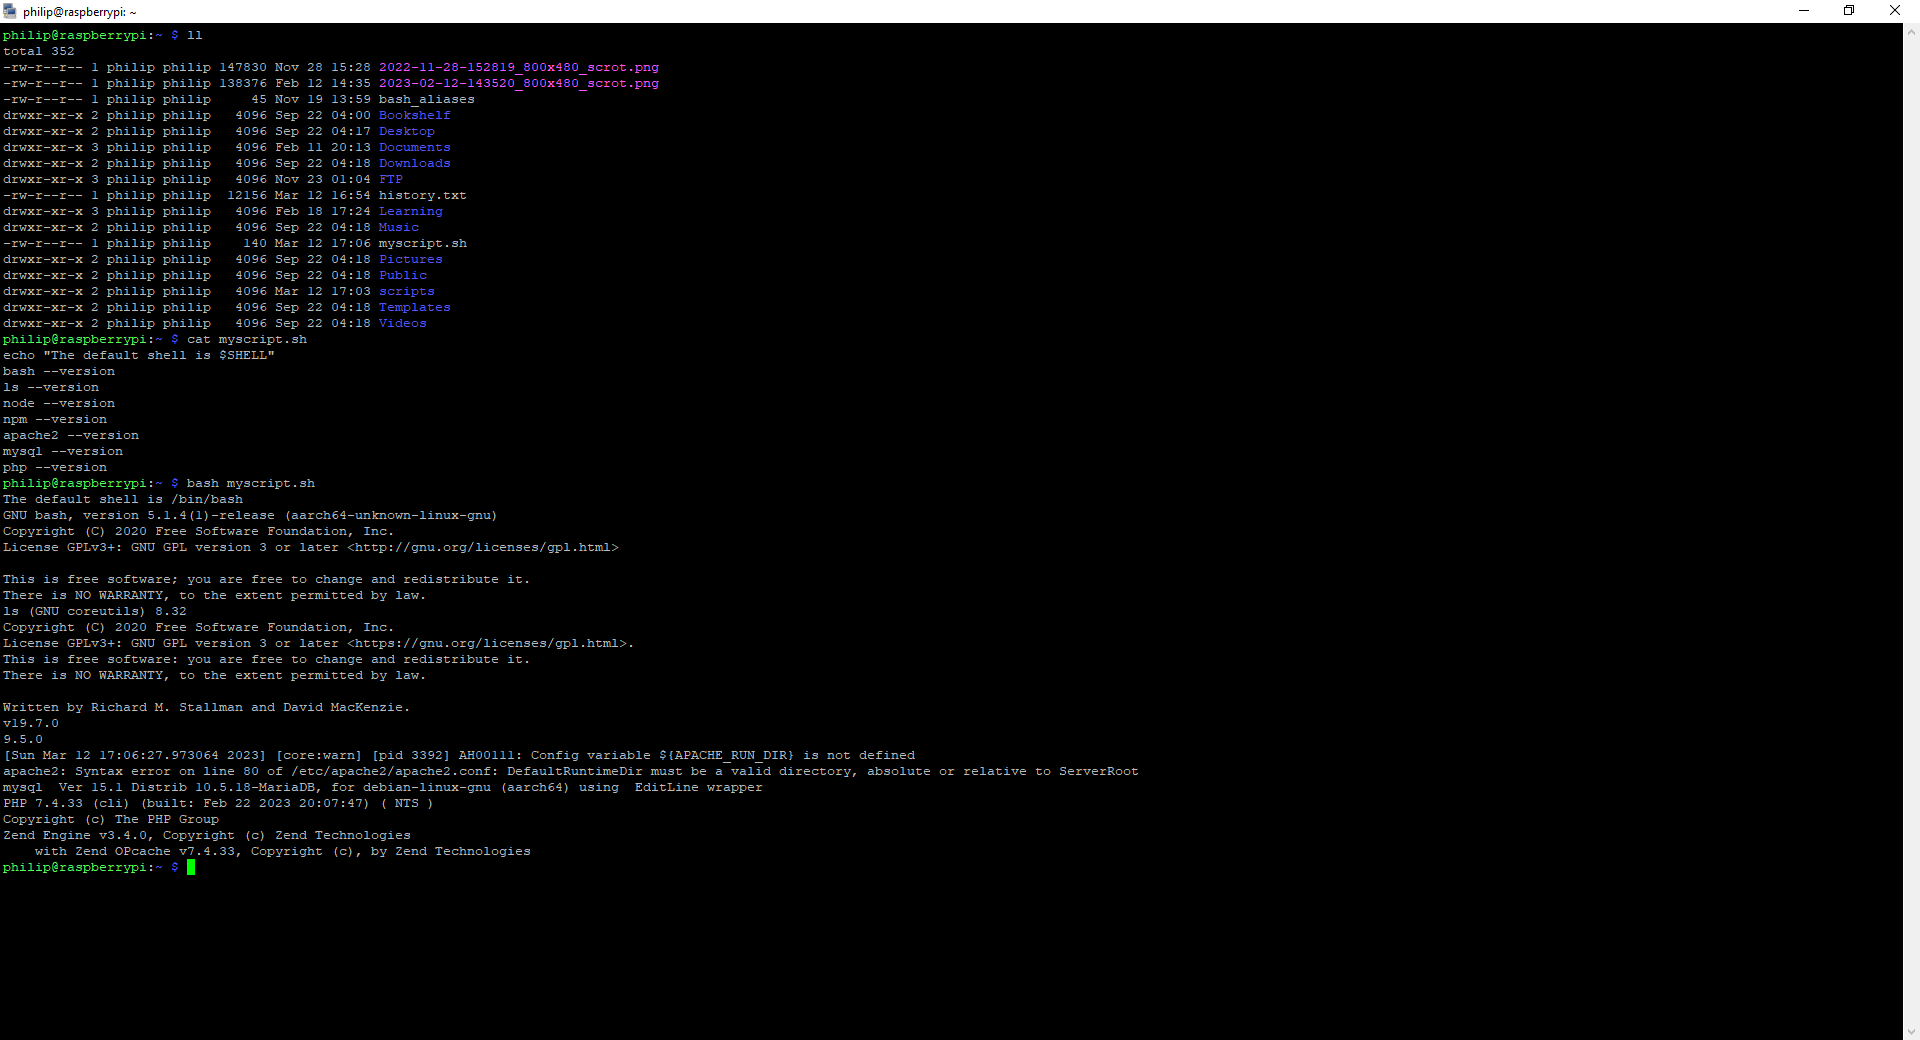Click the Zend Engine v3.4.0 line
The image size is (1920, 1040).
[206, 835]
